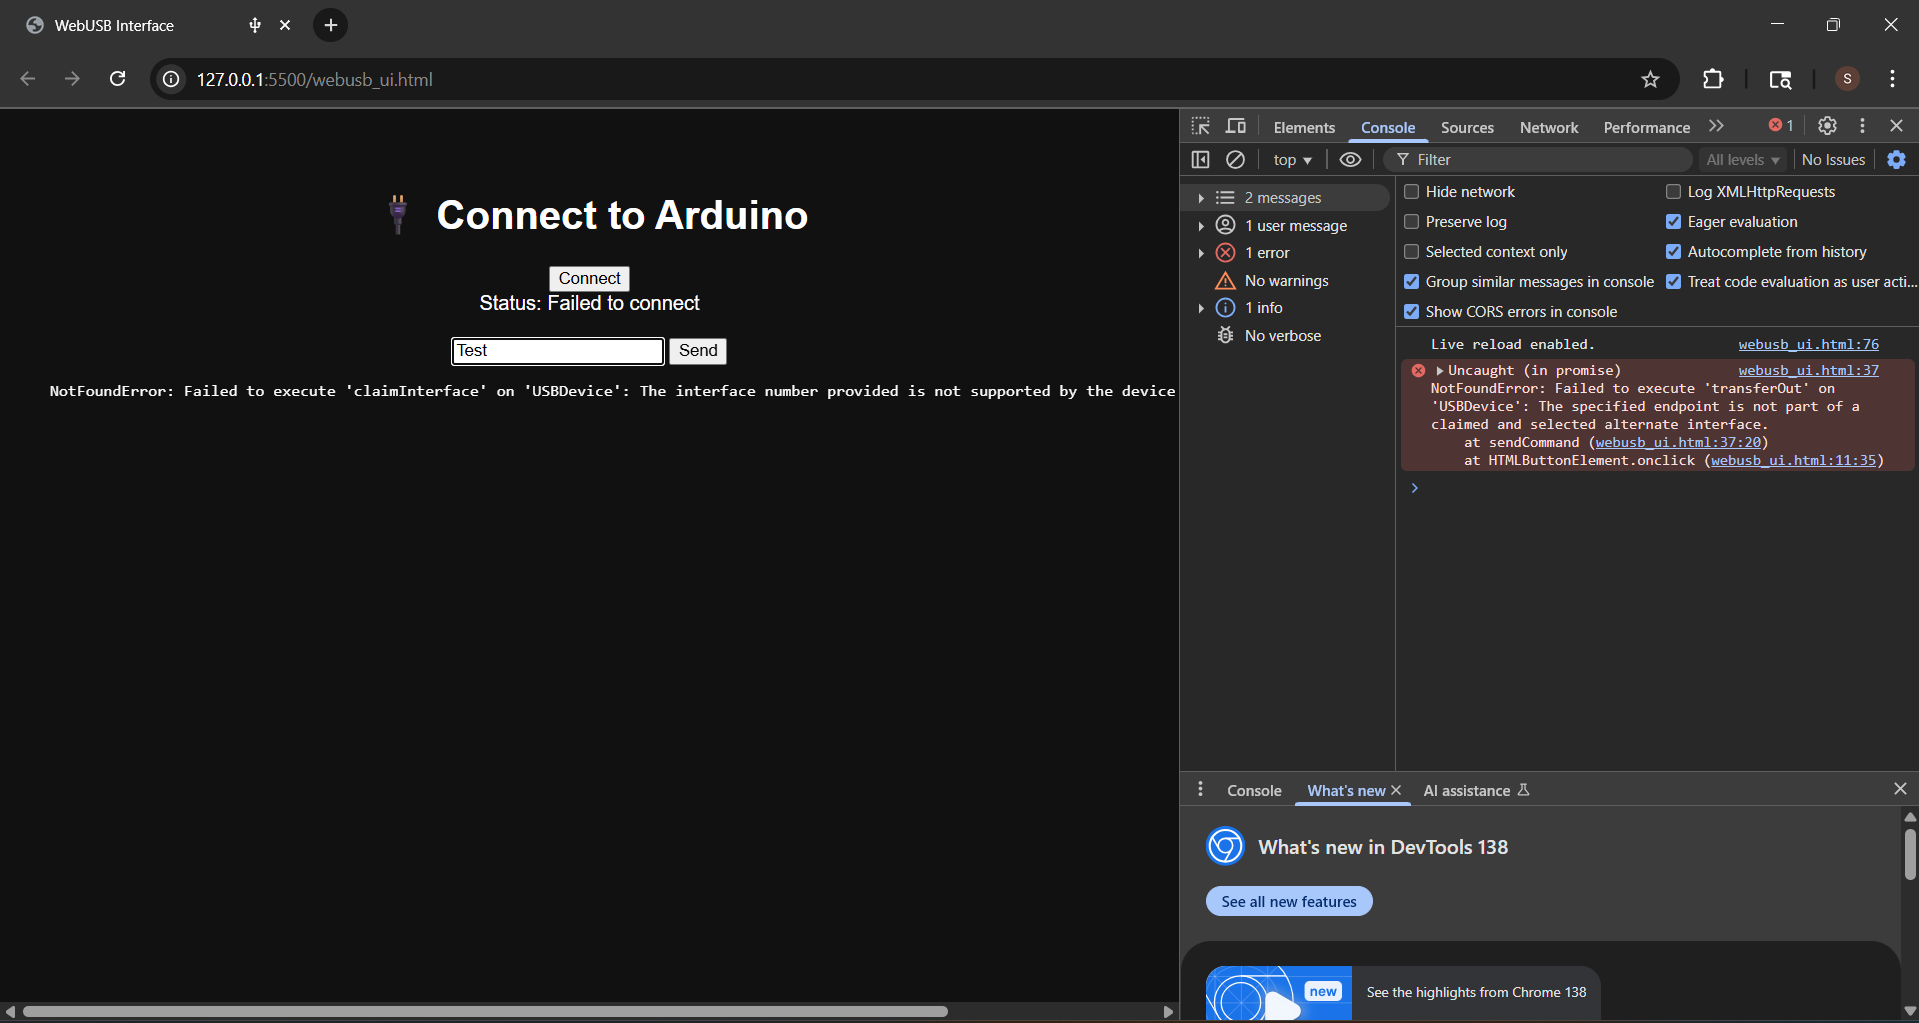
Task: Open the browser's three-dot menu
Action: click(1892, 79)
